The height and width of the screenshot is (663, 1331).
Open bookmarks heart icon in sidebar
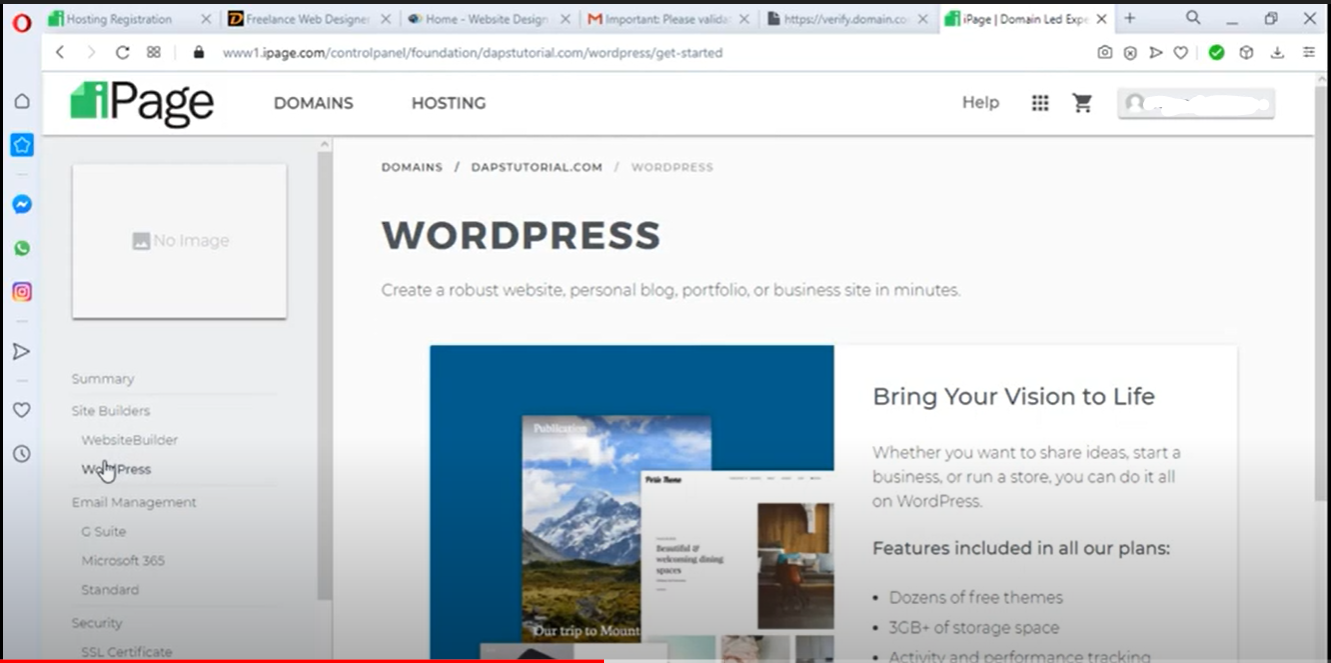pyautogui.click(x=21, y=410)
